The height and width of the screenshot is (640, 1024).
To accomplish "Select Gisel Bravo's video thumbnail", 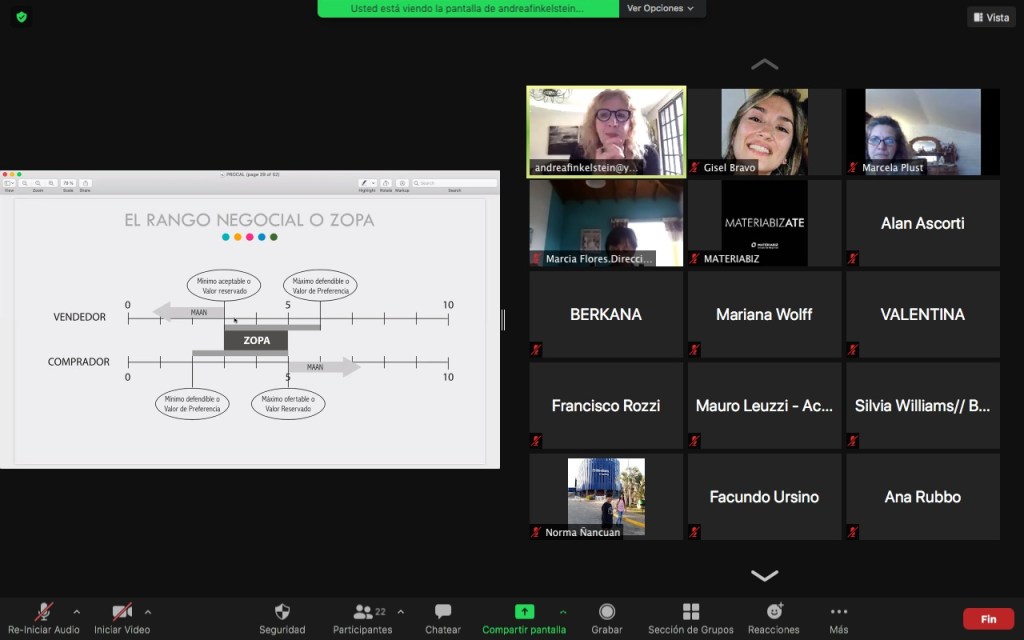I will coord(764,132).
